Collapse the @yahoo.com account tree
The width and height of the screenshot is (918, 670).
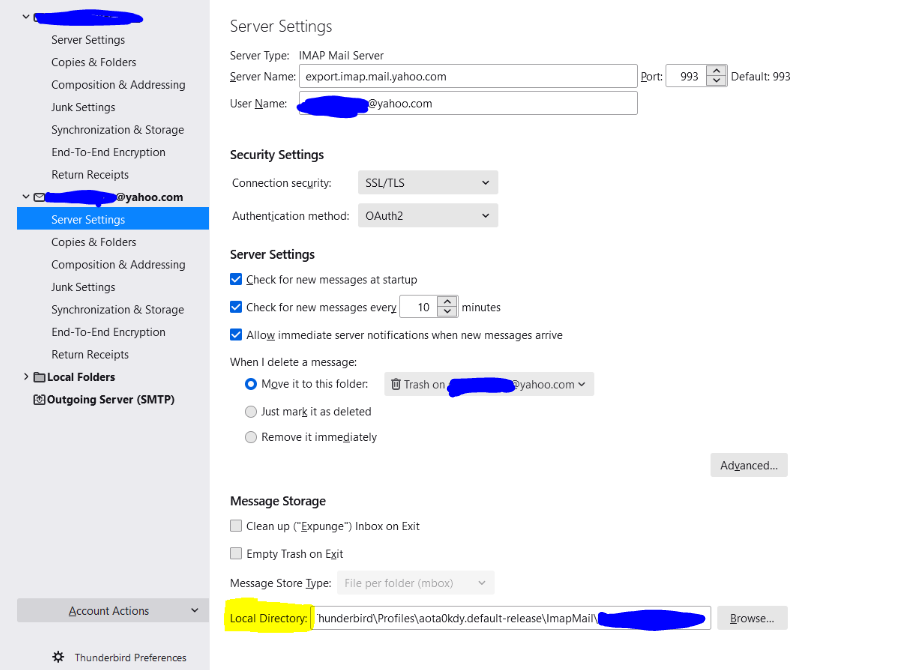point(26,197)
